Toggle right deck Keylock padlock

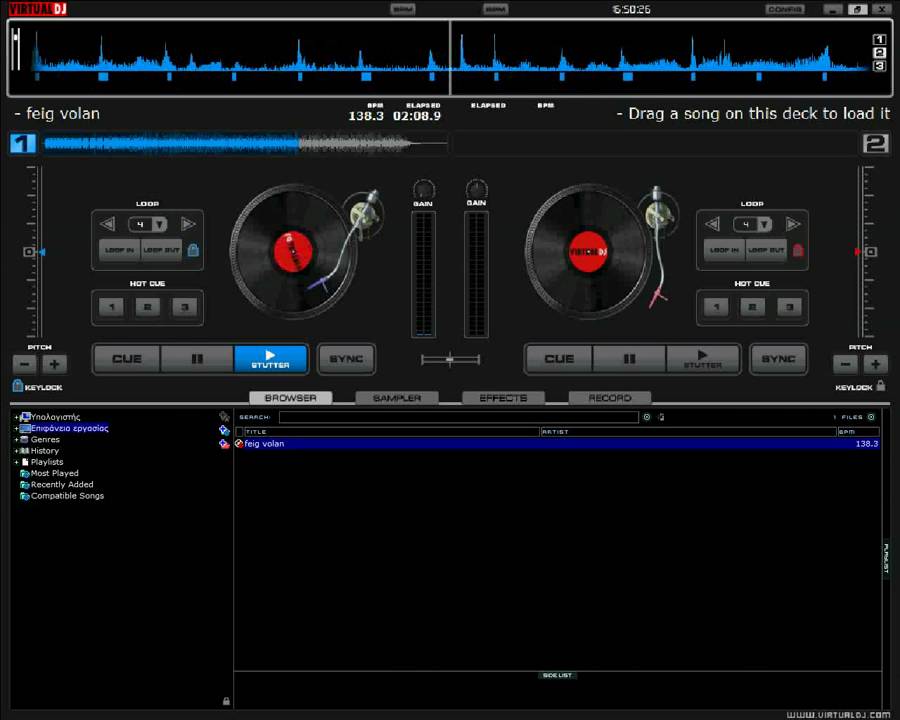(x=881, y=385)
